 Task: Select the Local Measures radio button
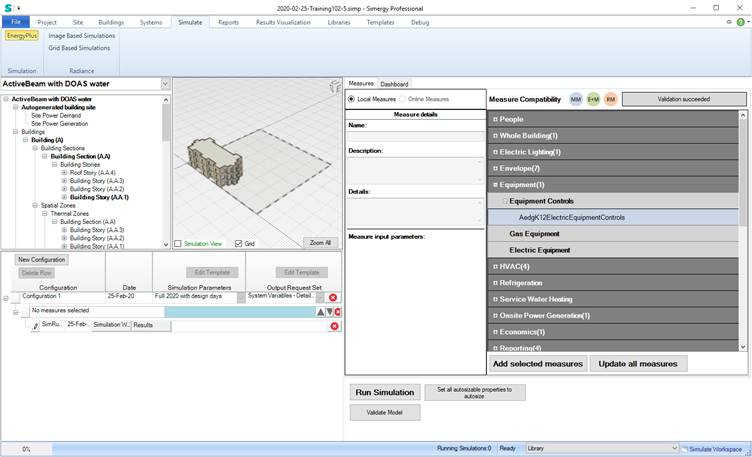351,99
